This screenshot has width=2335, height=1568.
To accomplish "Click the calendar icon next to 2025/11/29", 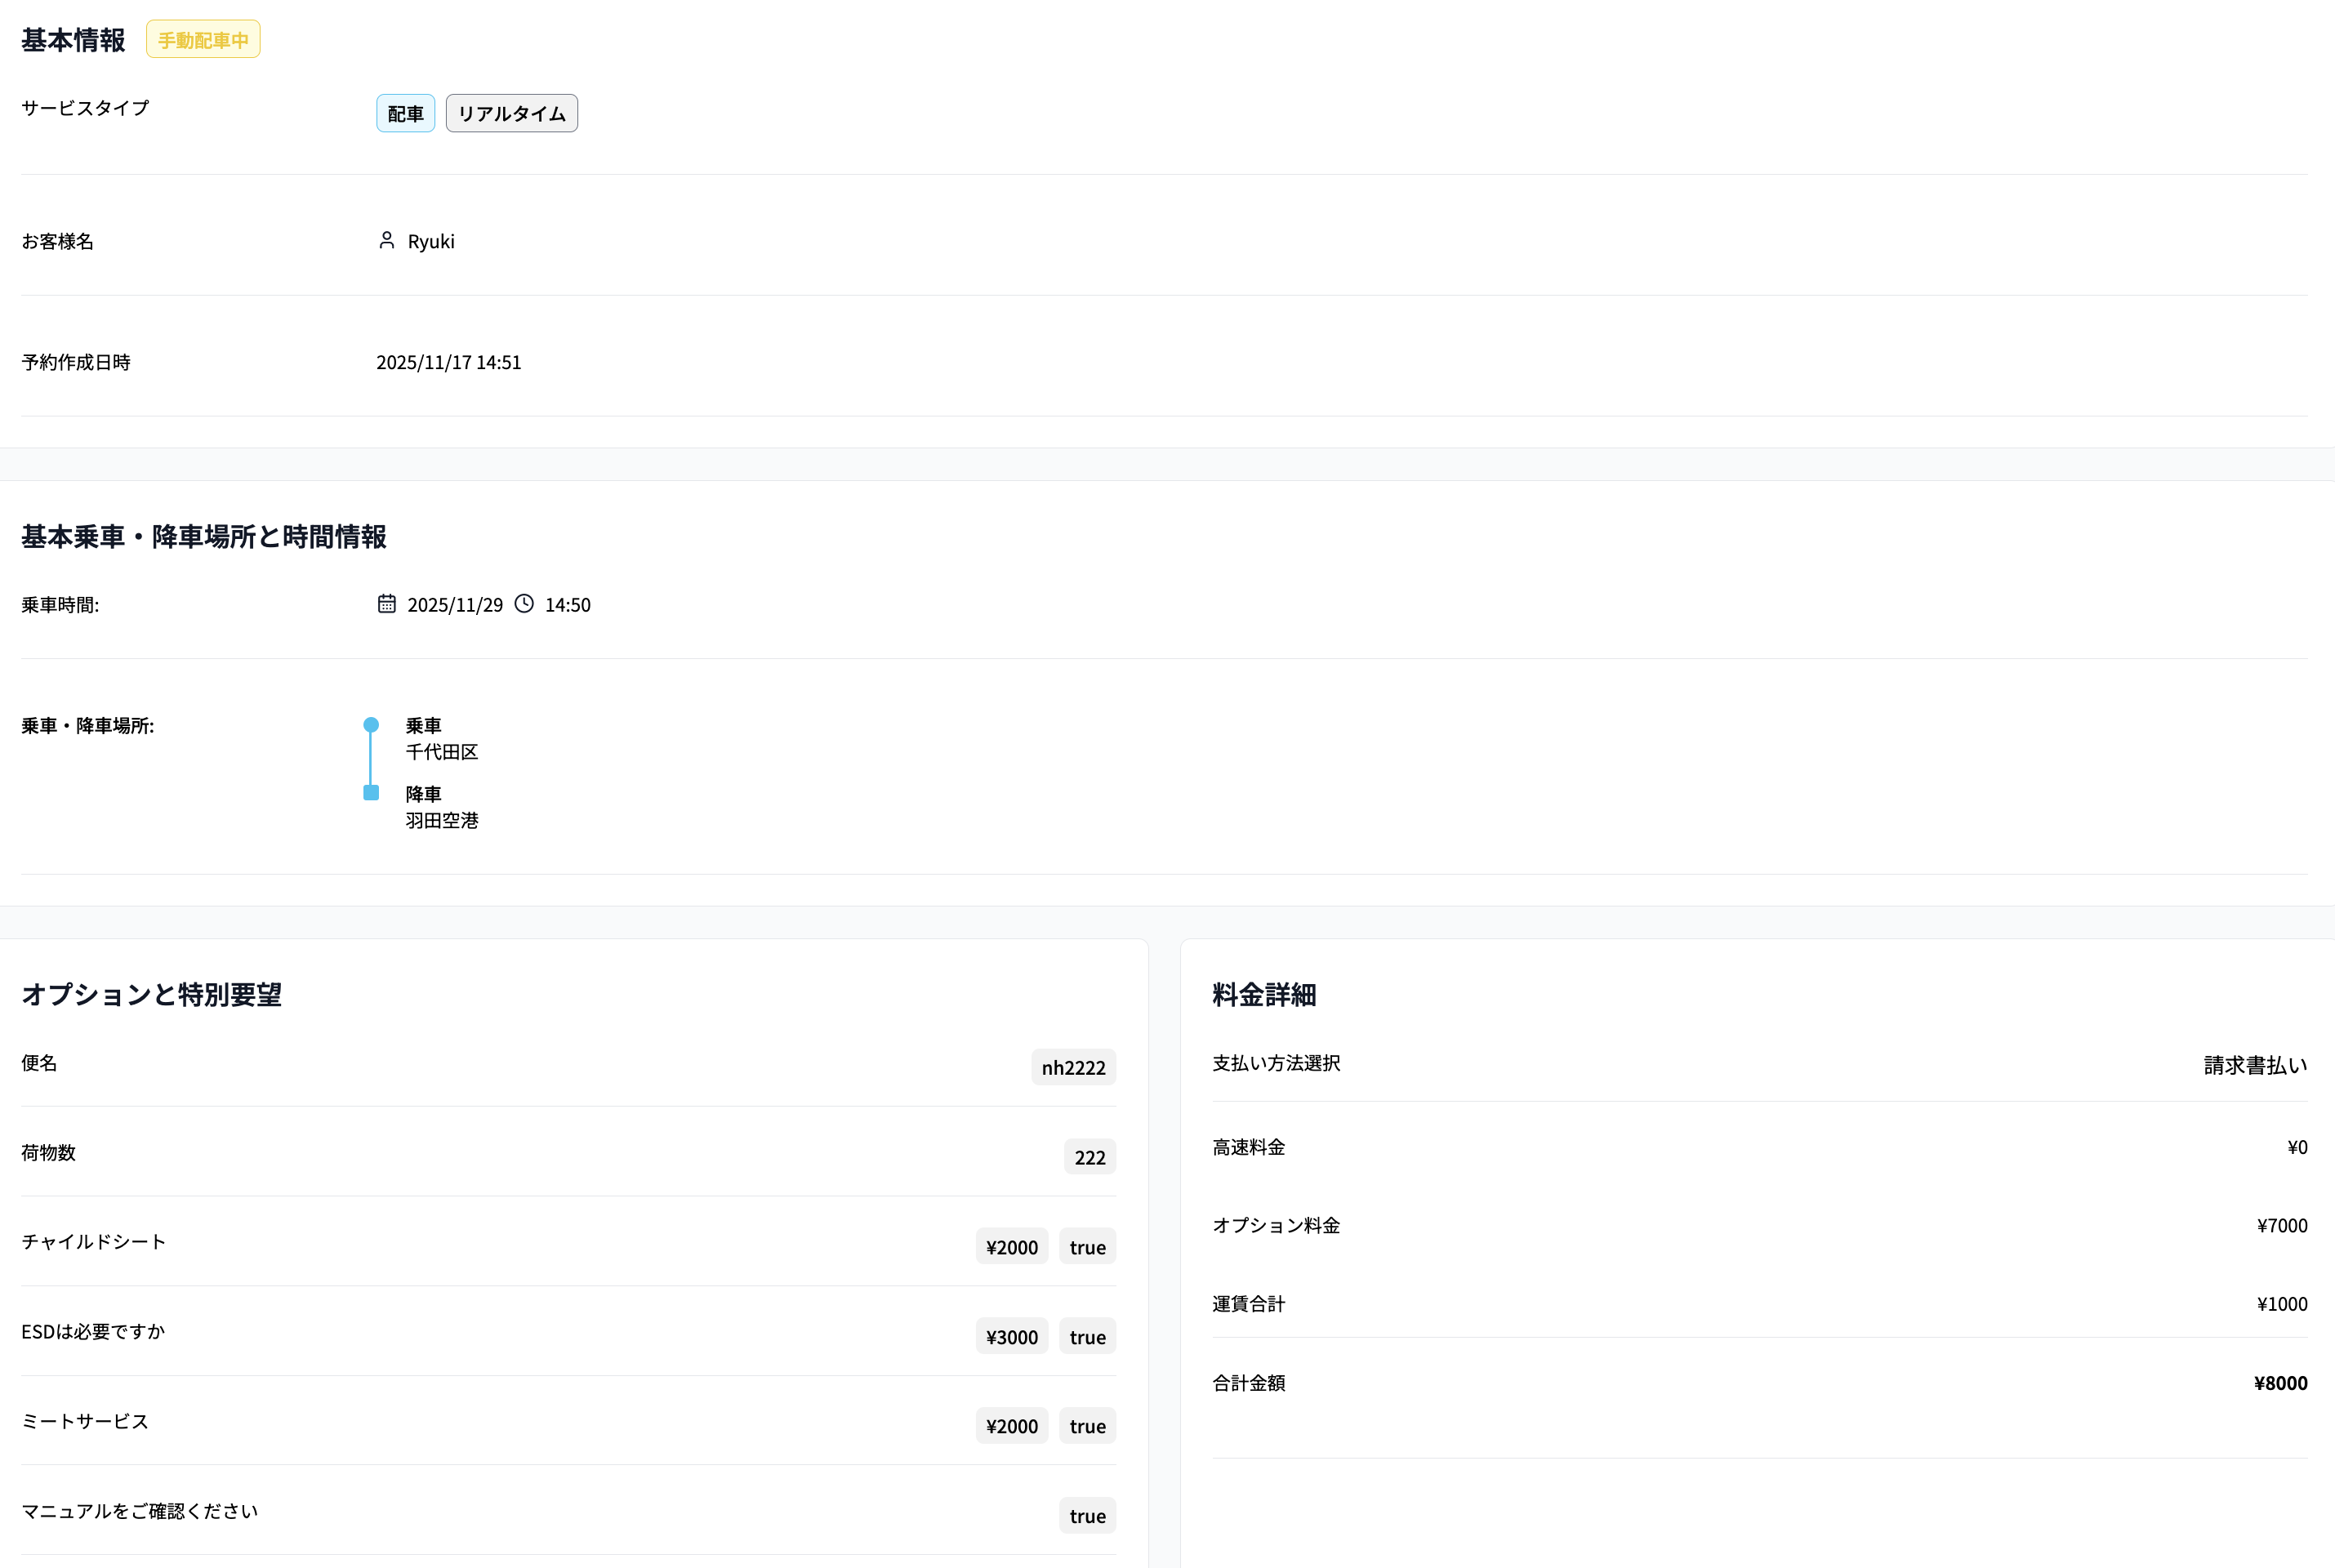I will coord(386,603).
